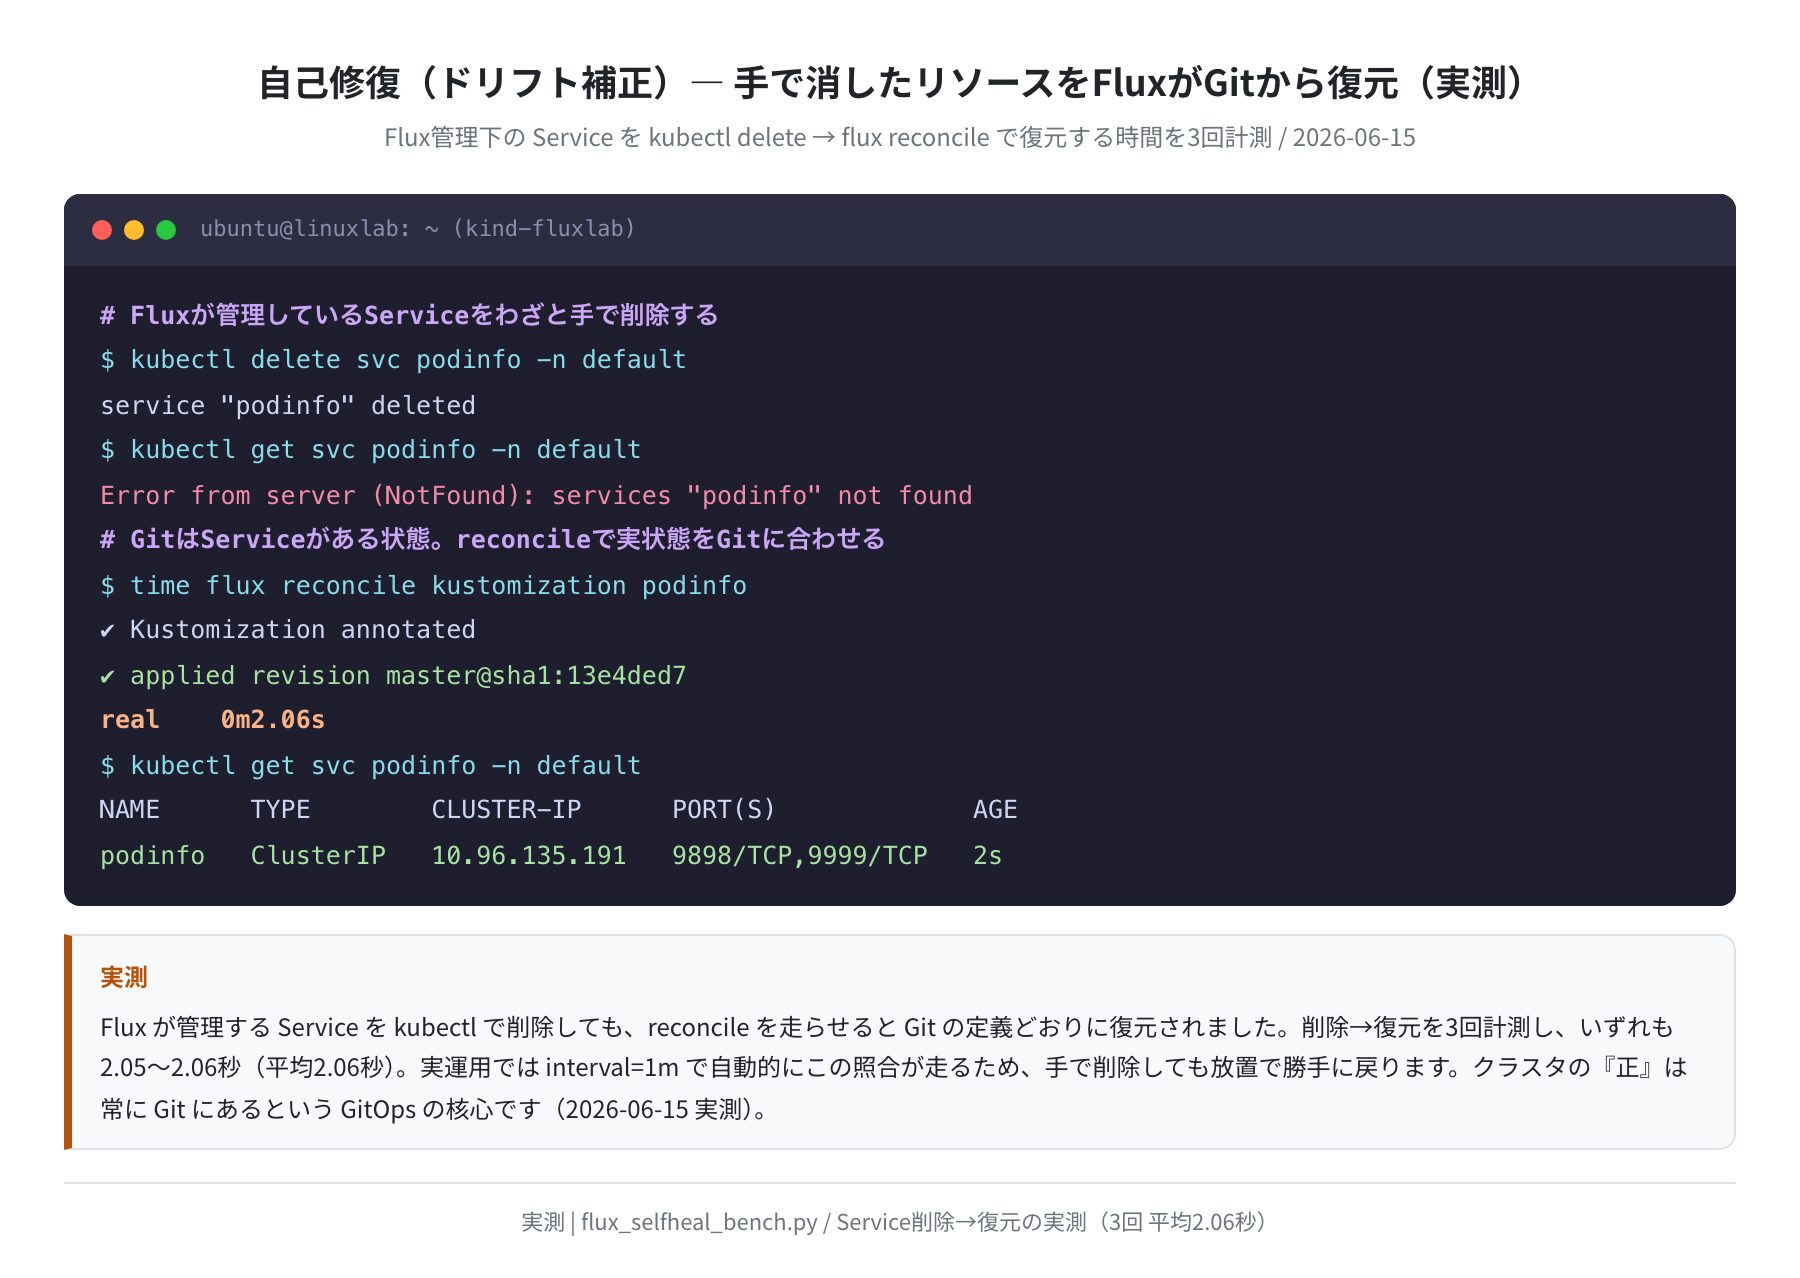
Task: Click the first 'kubectl get svc podinfo -n default' command
Action: click(x=385, y=450)
